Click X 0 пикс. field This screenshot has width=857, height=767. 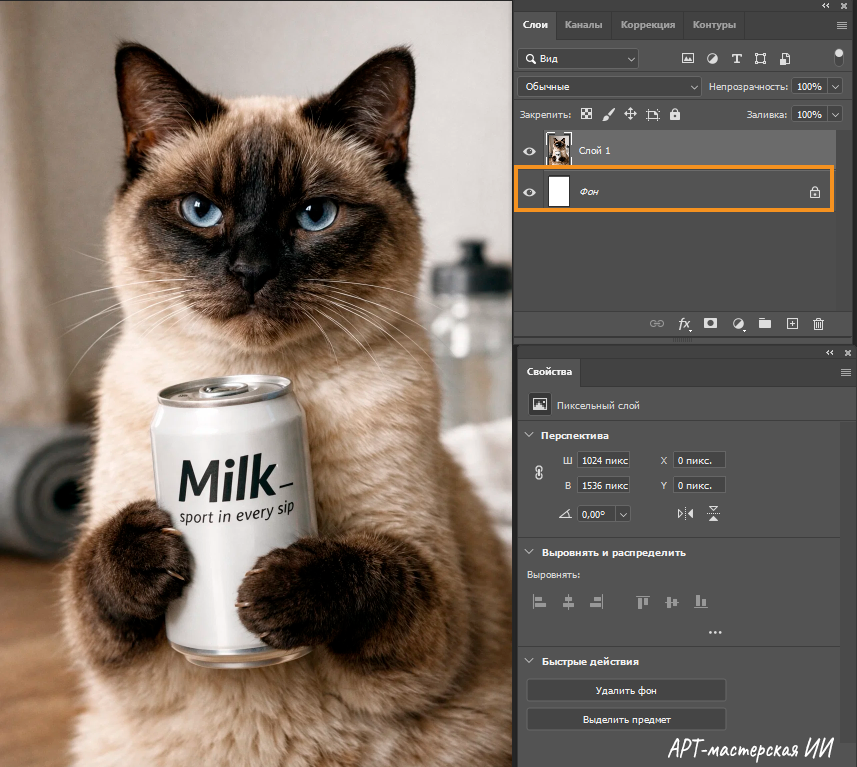(699, 460)
